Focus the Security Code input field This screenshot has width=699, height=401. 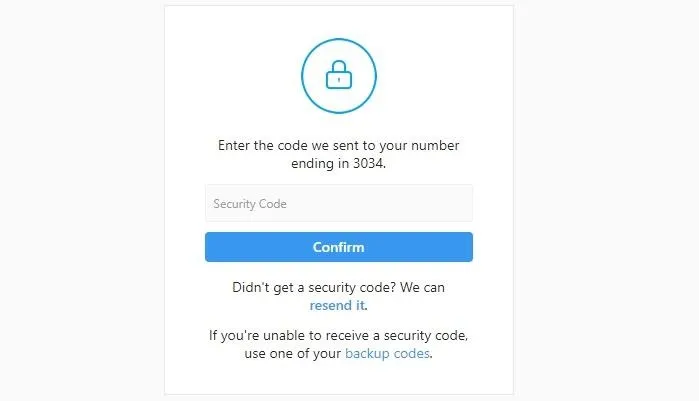click(x=339, y=203)
